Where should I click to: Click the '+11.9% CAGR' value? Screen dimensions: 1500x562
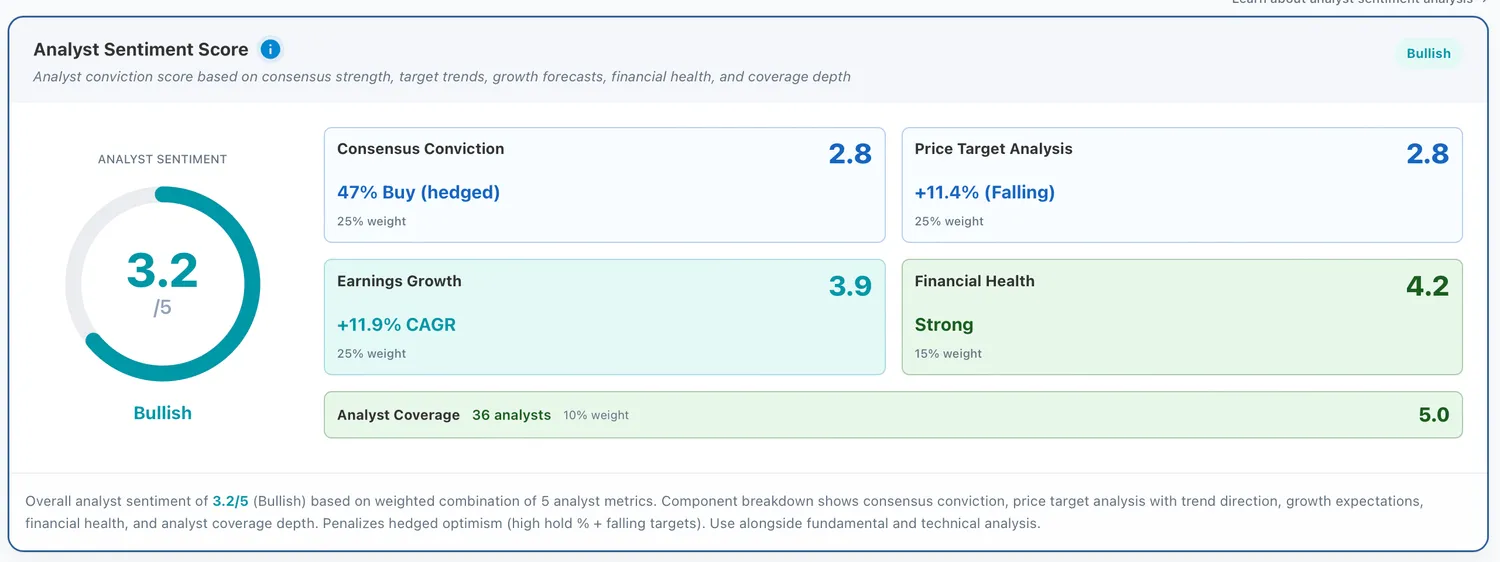coord(397,325)
